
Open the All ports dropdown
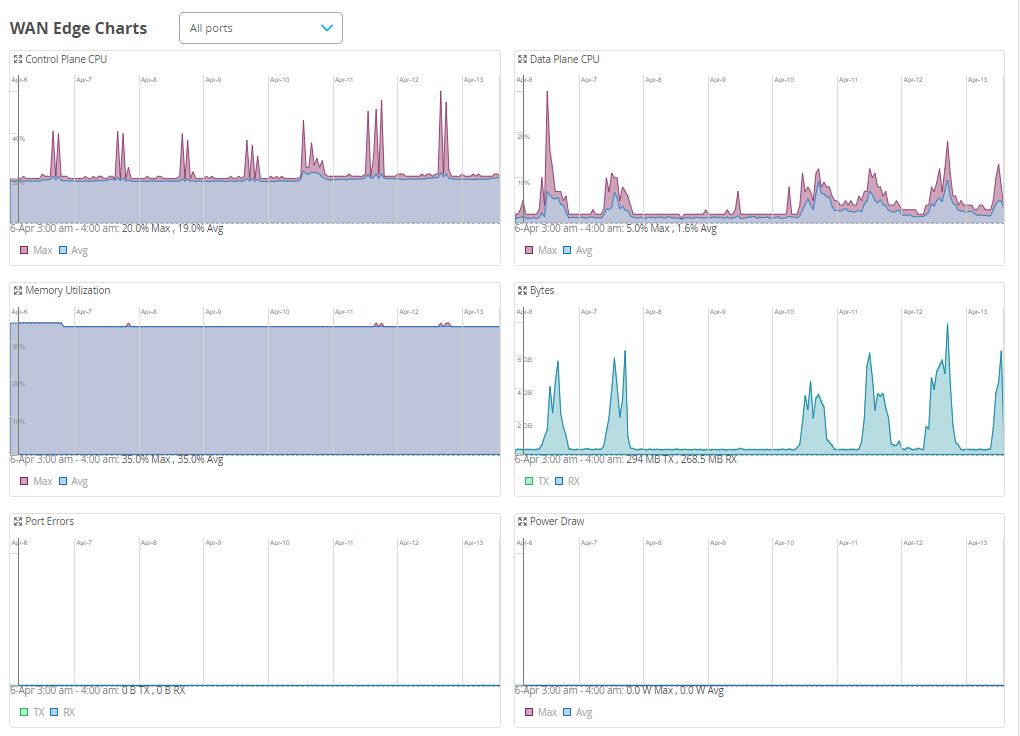pyautogui.click(x=260, y=28)
